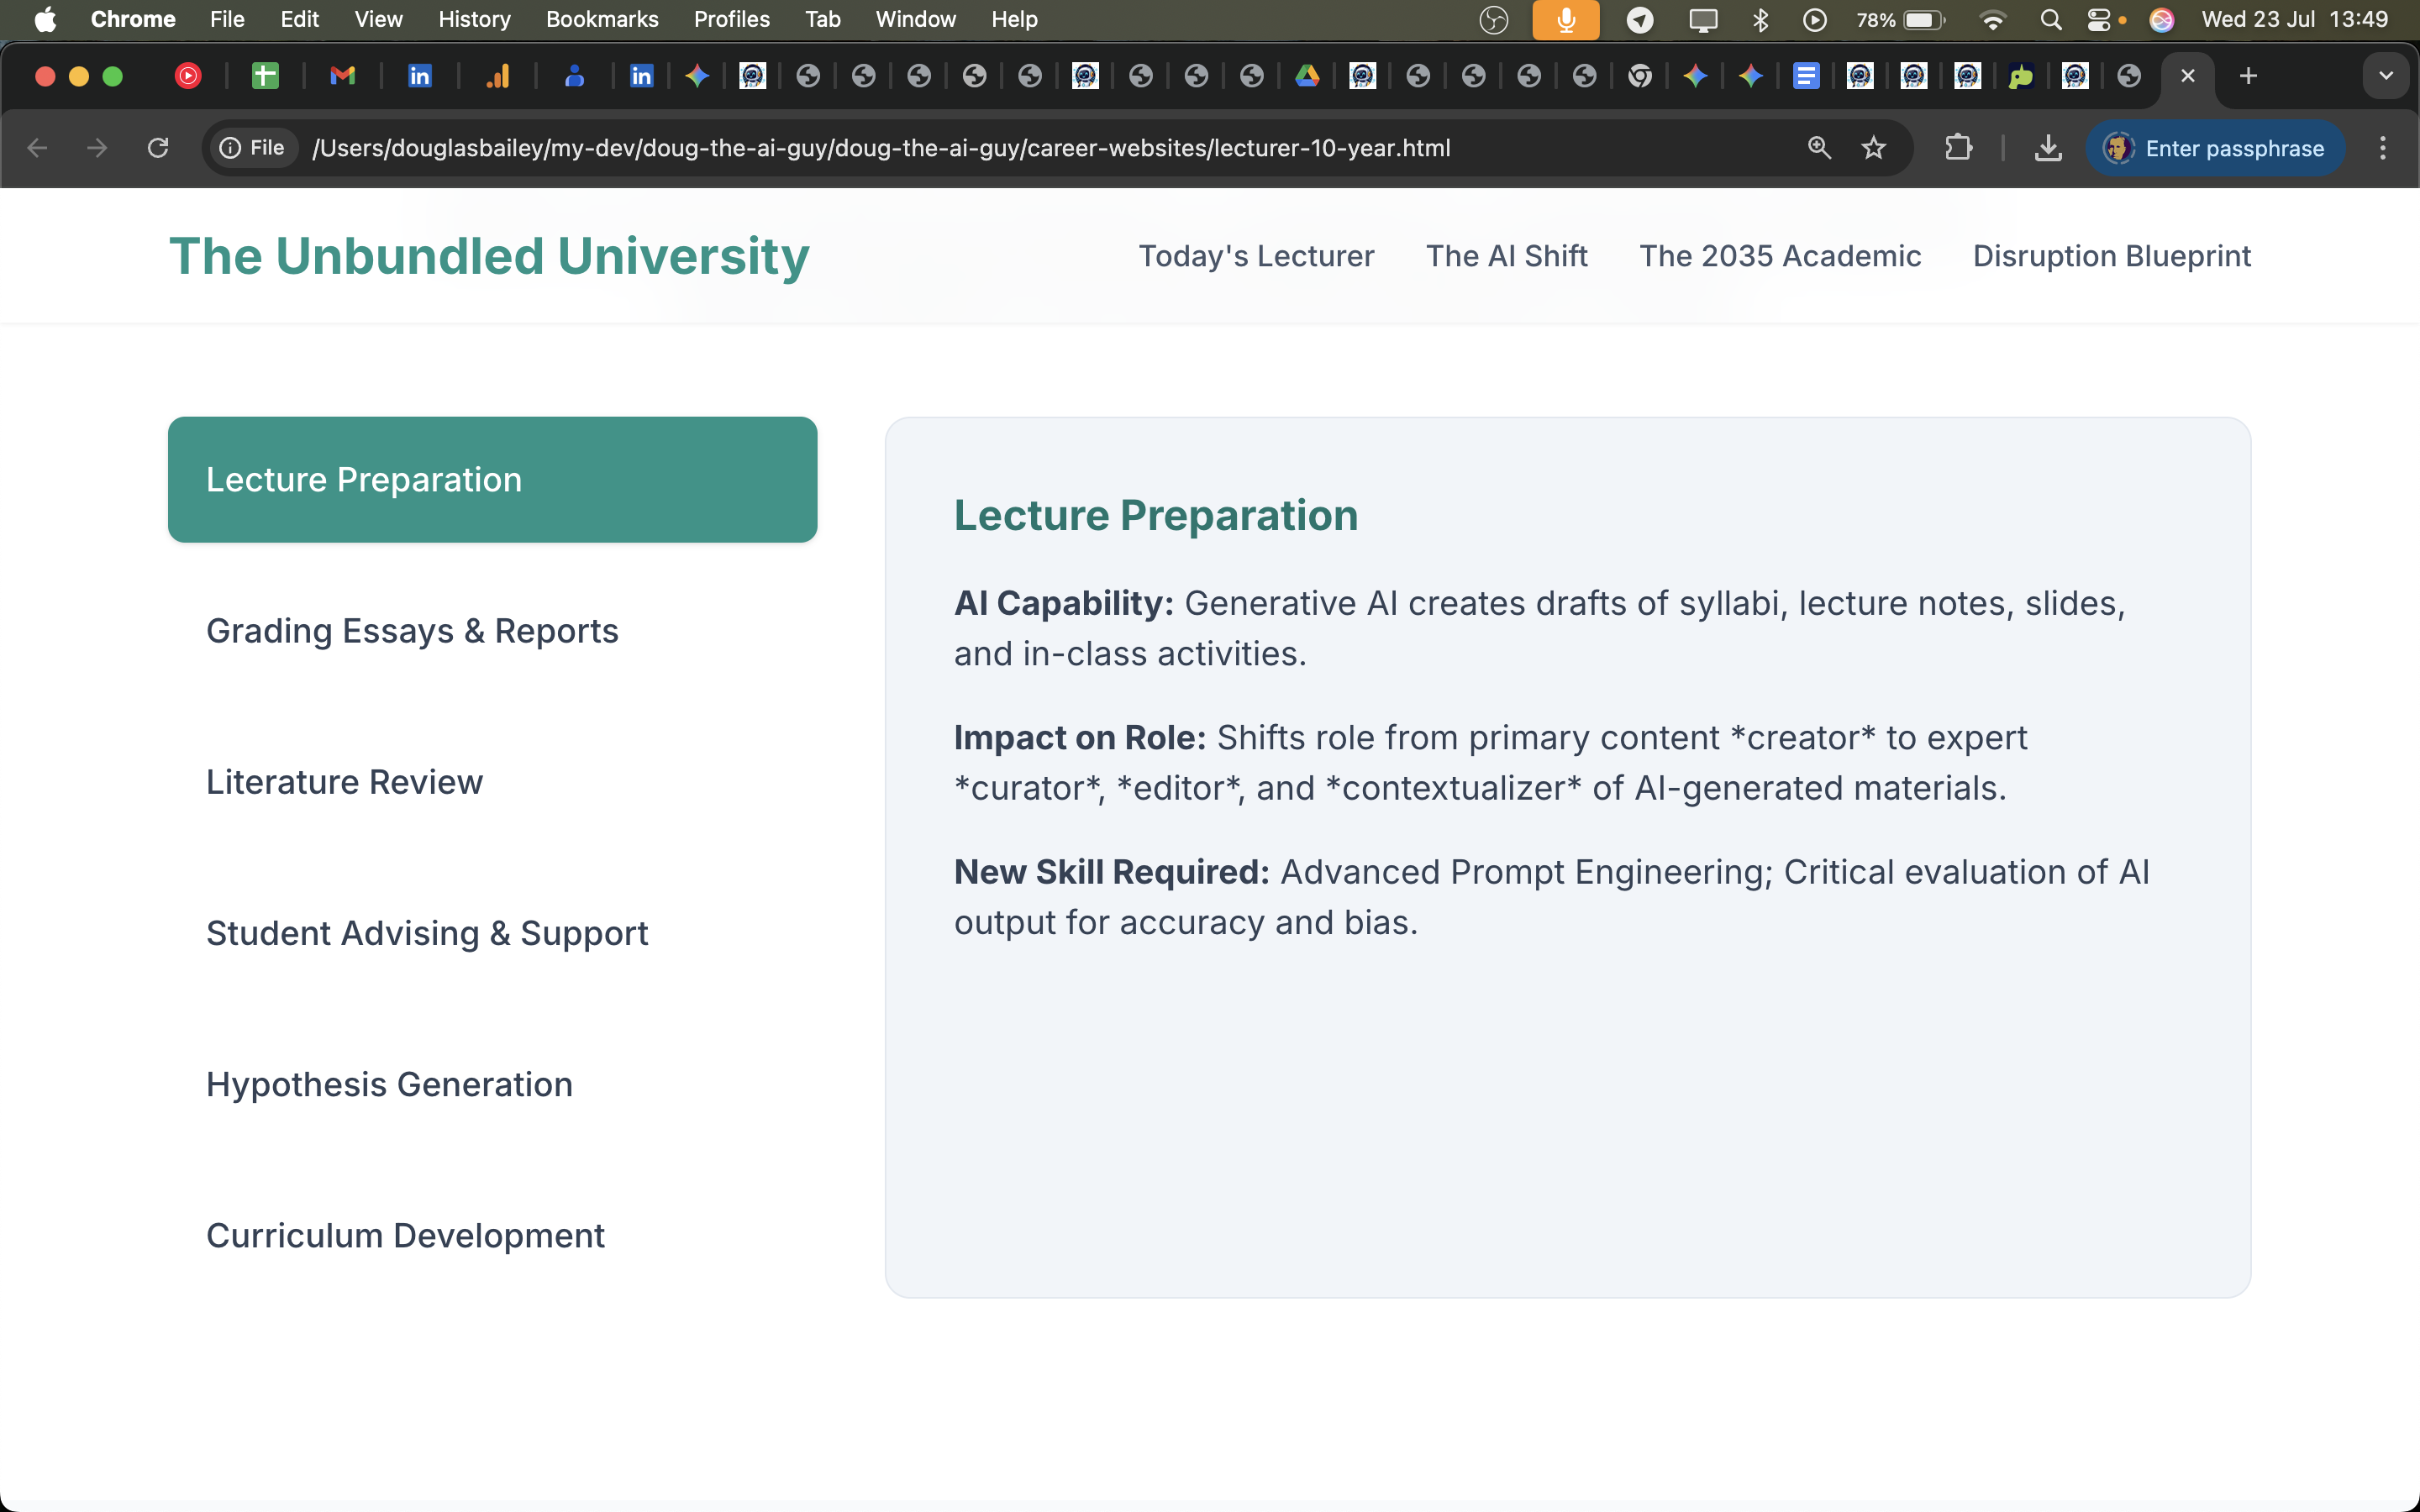Open the Gmail tab

point(343,76)
